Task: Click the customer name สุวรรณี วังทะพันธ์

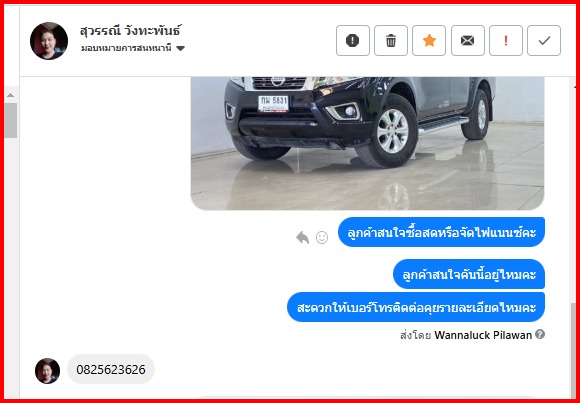Action: [131, 31]
